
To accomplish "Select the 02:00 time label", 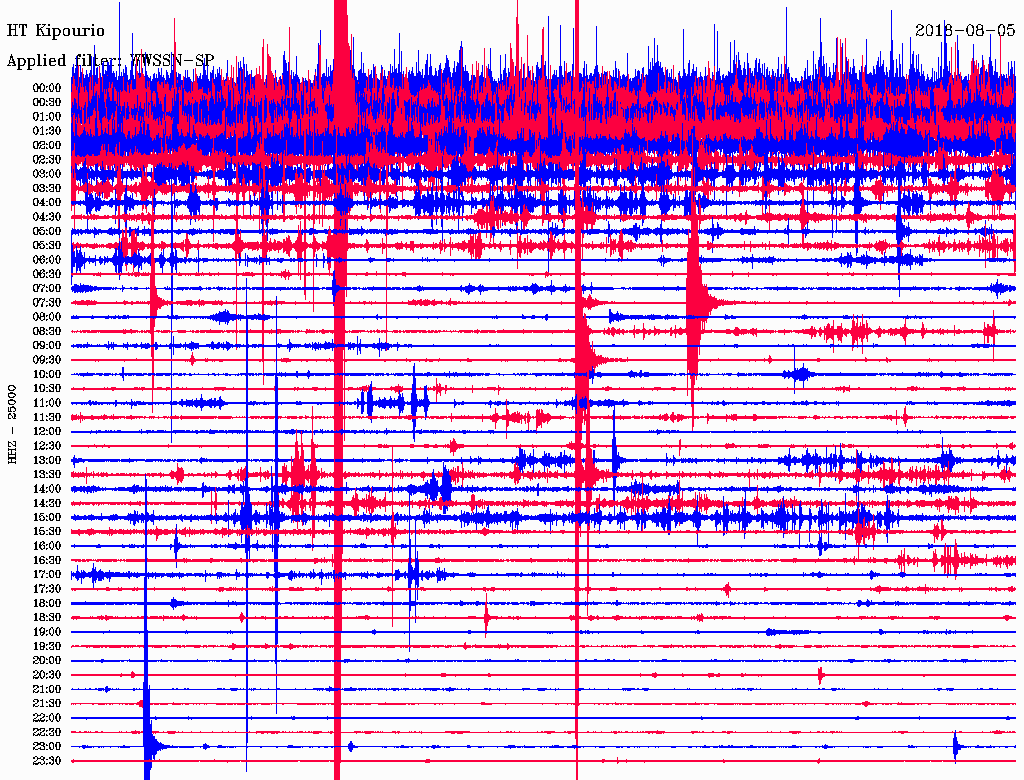I will click(x=47, y=146).
